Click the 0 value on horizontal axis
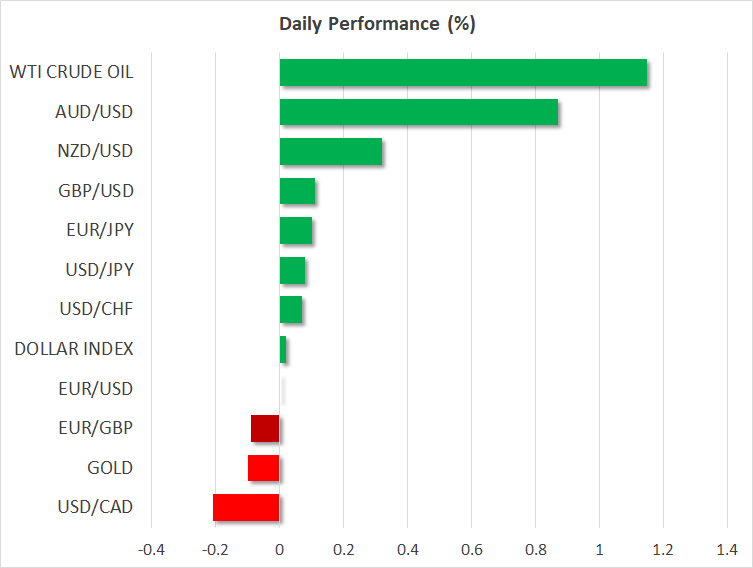Screen dimensions: 753x568 tap(280, 550)
